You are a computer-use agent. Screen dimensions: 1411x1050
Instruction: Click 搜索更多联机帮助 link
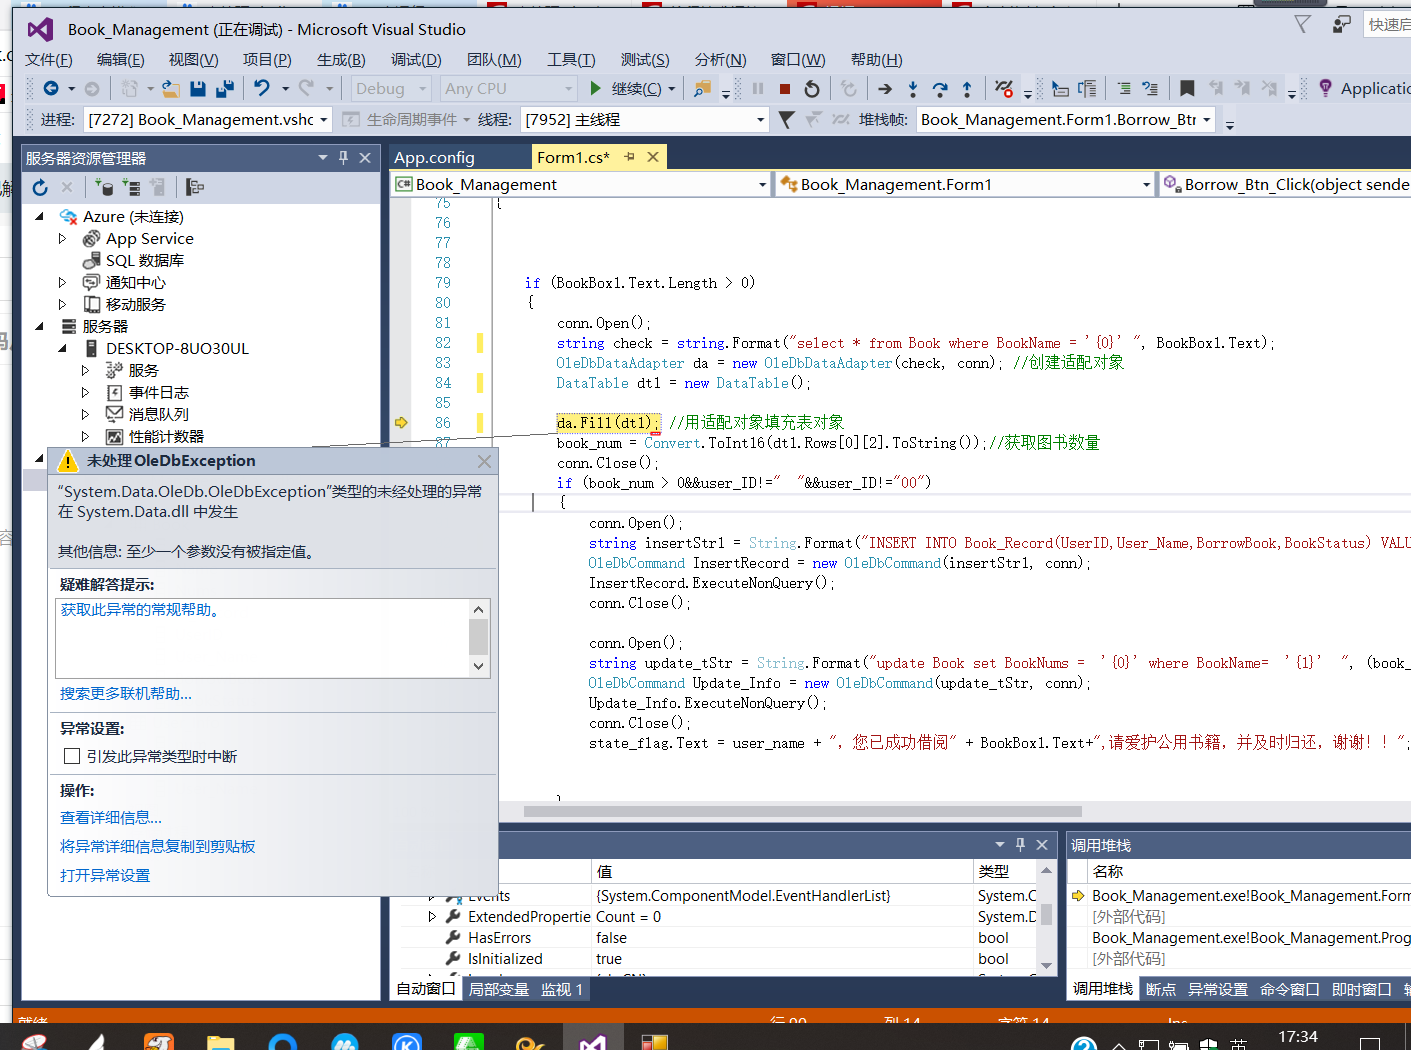[x=126, y=693]
